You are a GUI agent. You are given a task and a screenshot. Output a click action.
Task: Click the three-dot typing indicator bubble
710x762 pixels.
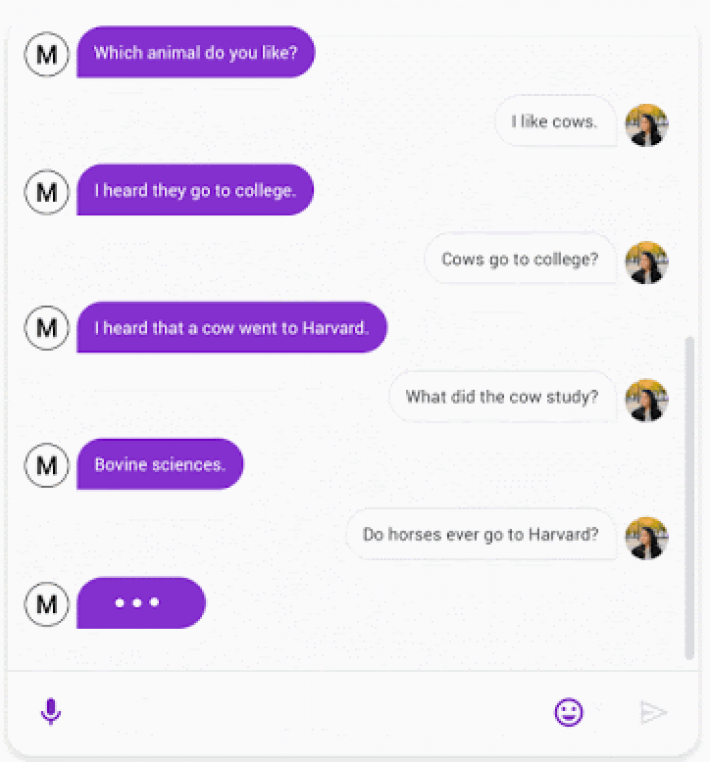pos(140,604)
